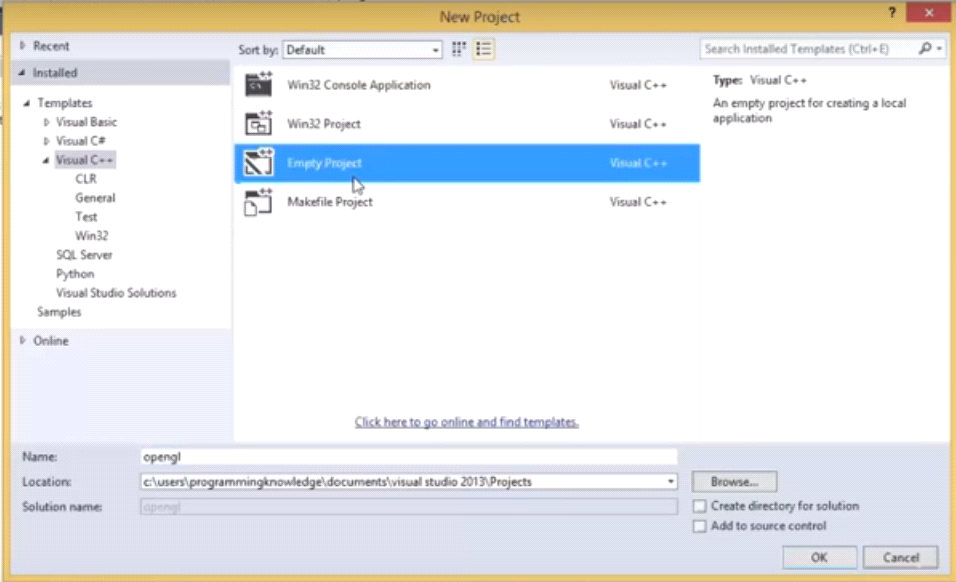This screenshot has width=956, height=582.
Task: Select the Visual C# tree item
Action: [x=80, y=141]
